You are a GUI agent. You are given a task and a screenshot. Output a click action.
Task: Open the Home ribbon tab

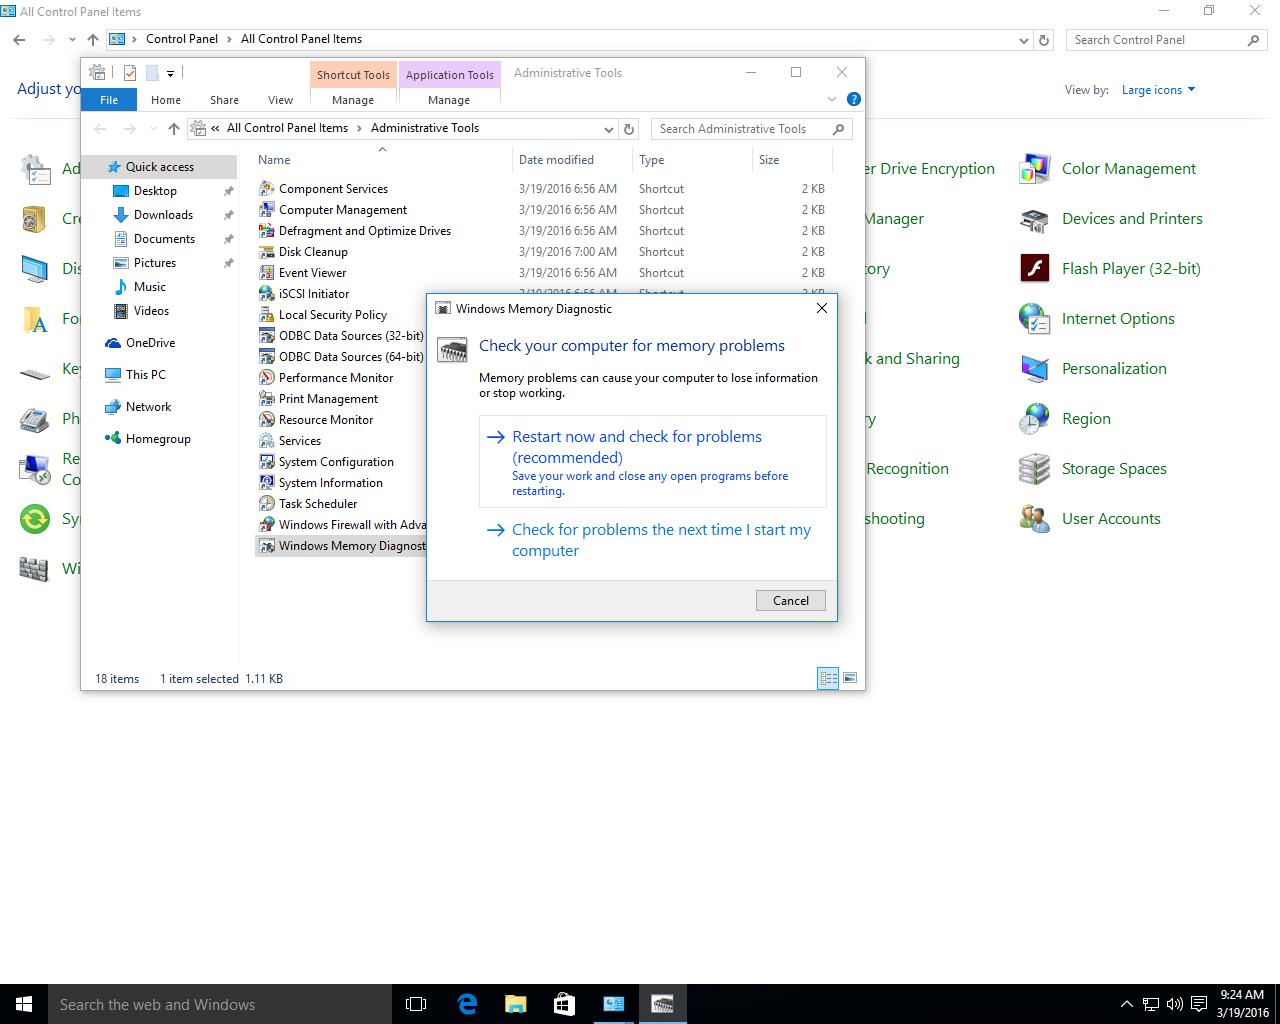[166, 99]
